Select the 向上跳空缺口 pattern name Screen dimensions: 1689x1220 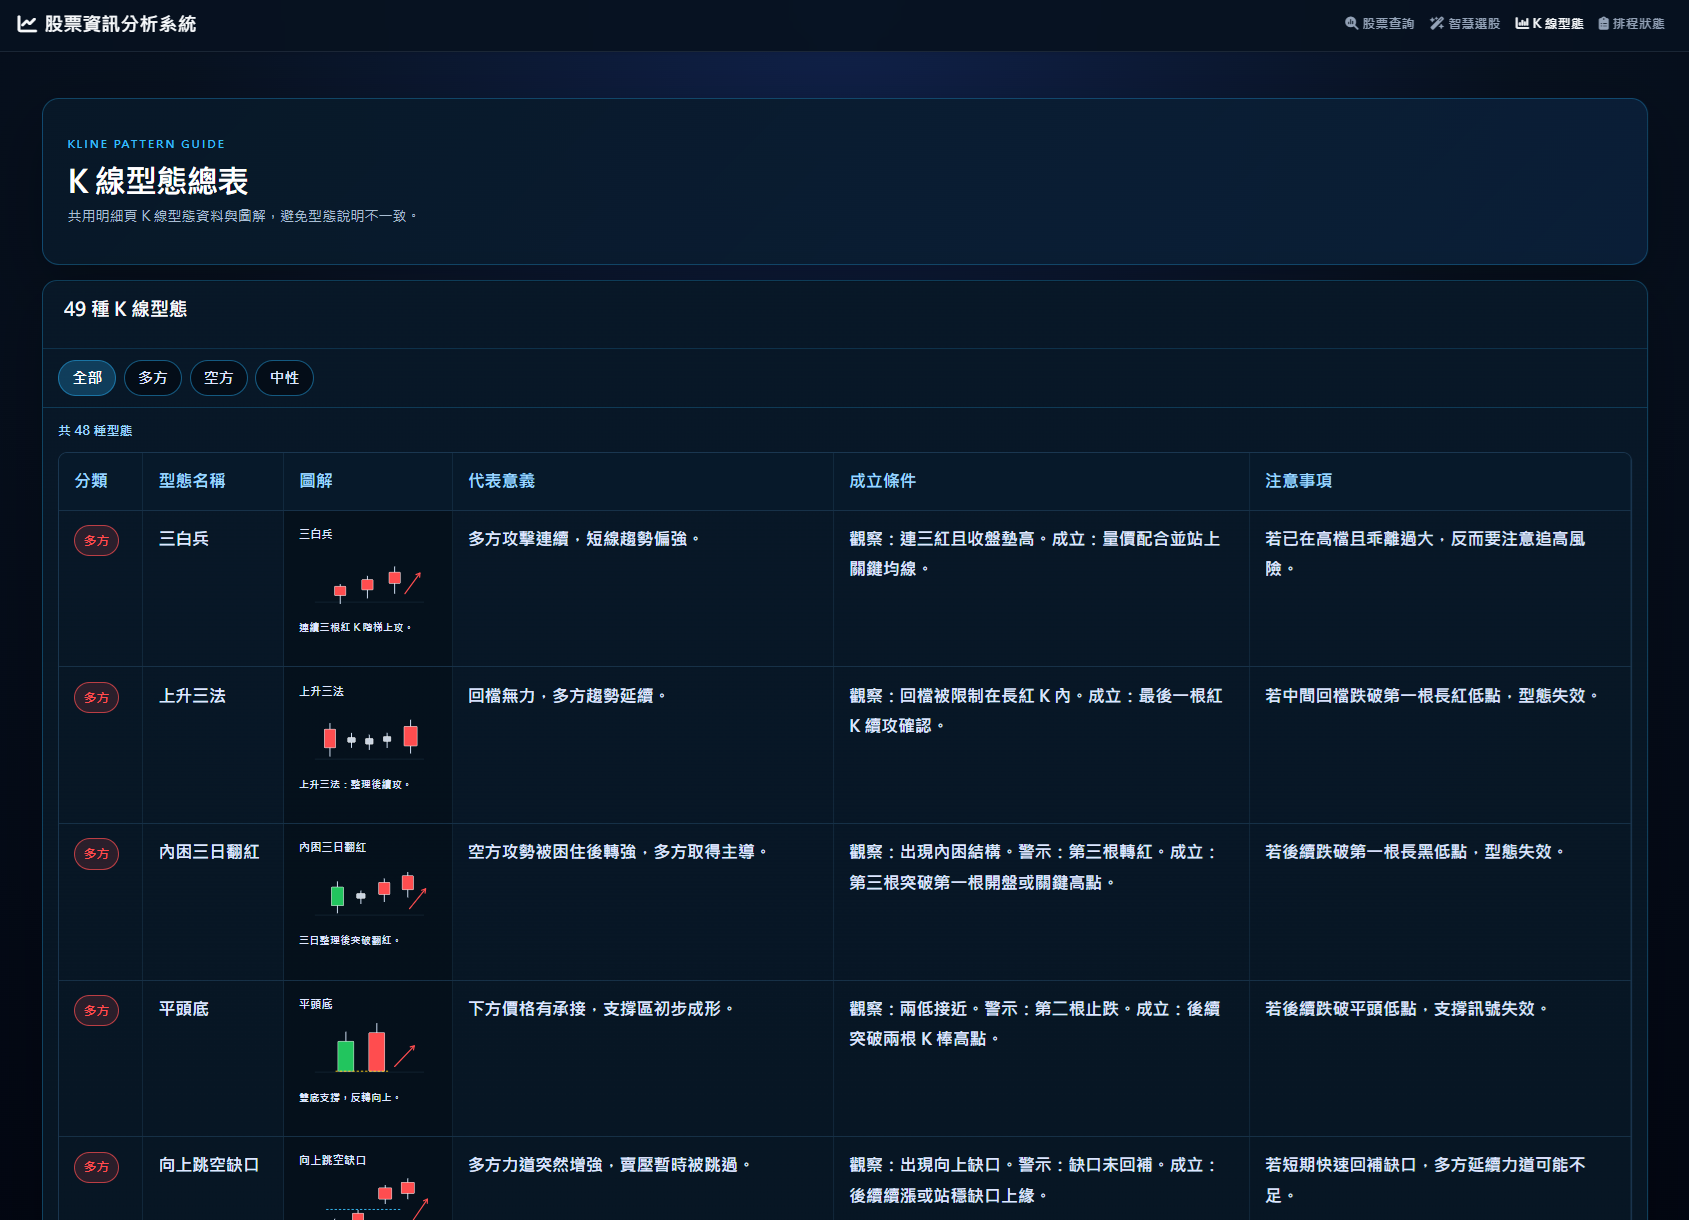tap(209, 1165)
